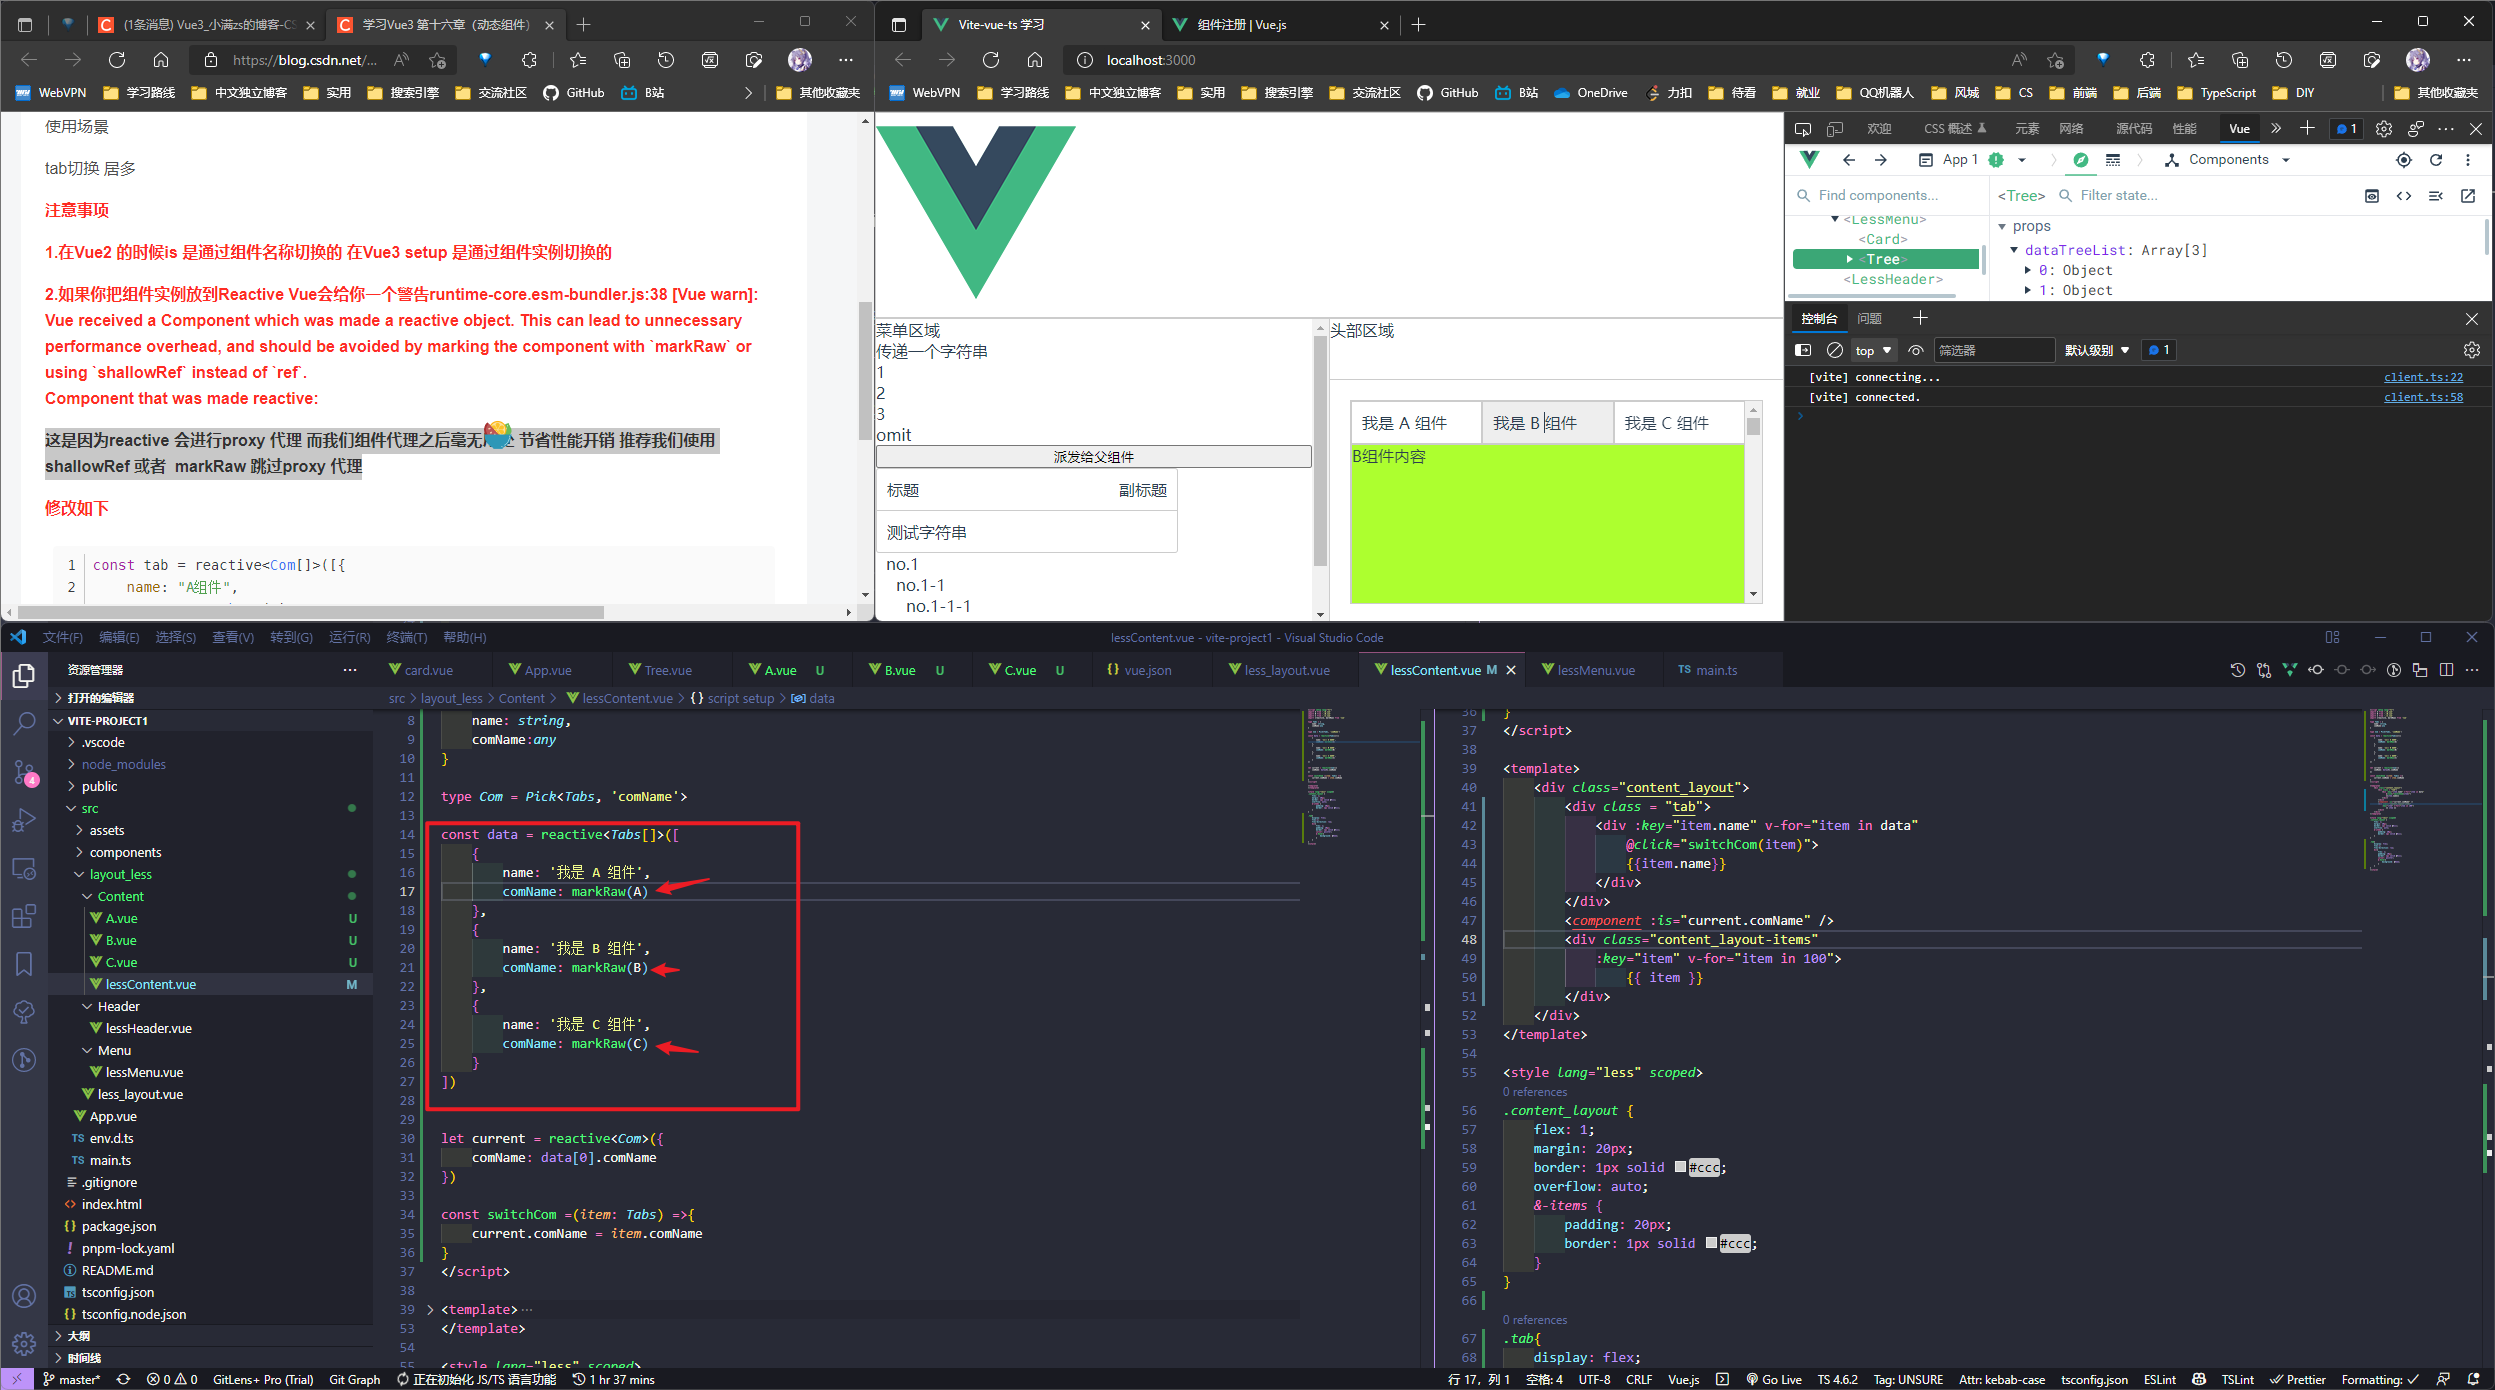Open console settings gear
Image resolution: width=2495 pixels, height=1390 pixels.
point(2472,350)
